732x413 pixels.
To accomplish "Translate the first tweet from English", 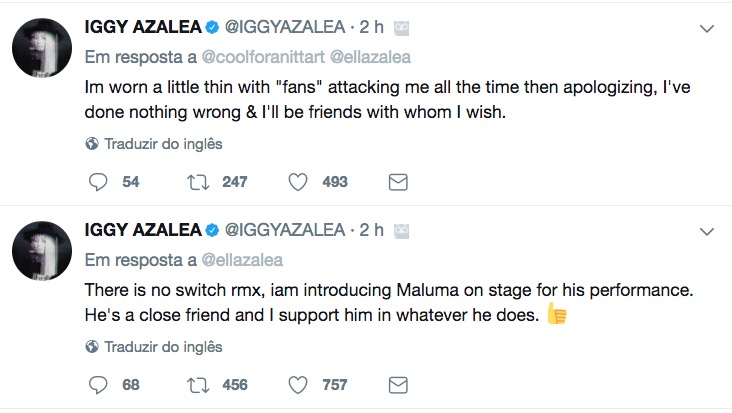I will pos(163,144).
